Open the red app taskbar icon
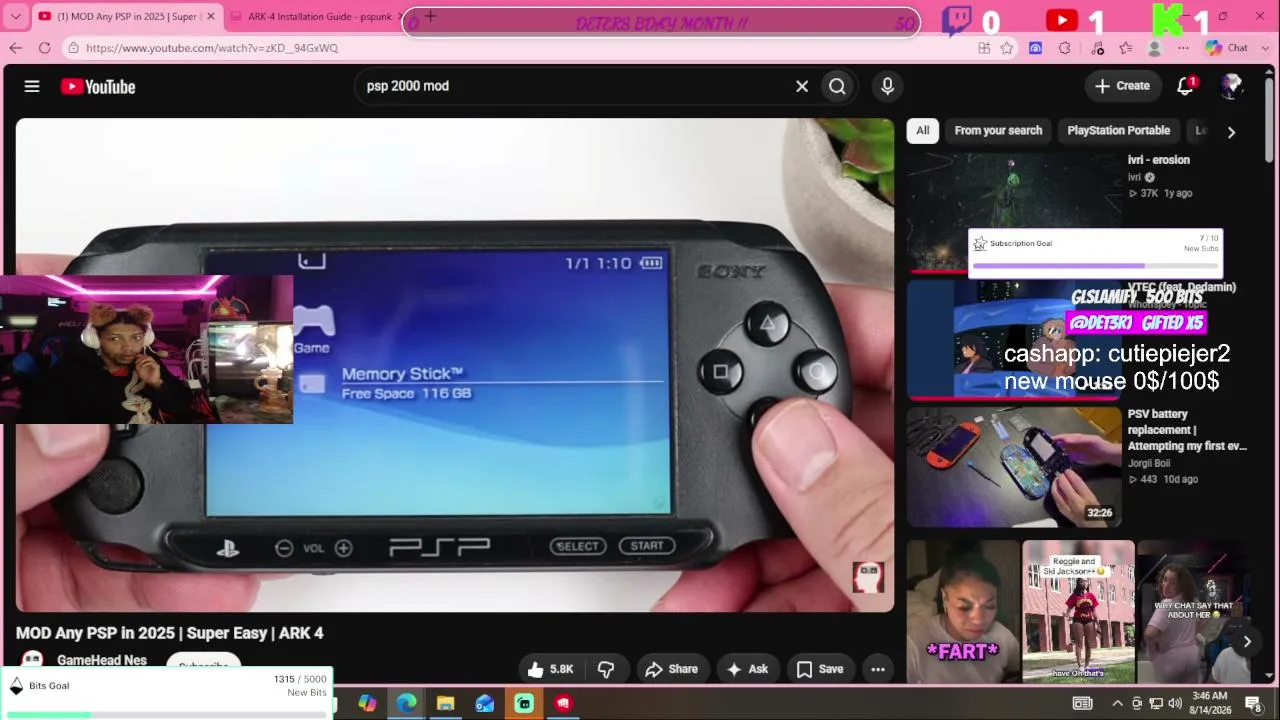Screen dimensions: 1280x720 coord(563,703)
